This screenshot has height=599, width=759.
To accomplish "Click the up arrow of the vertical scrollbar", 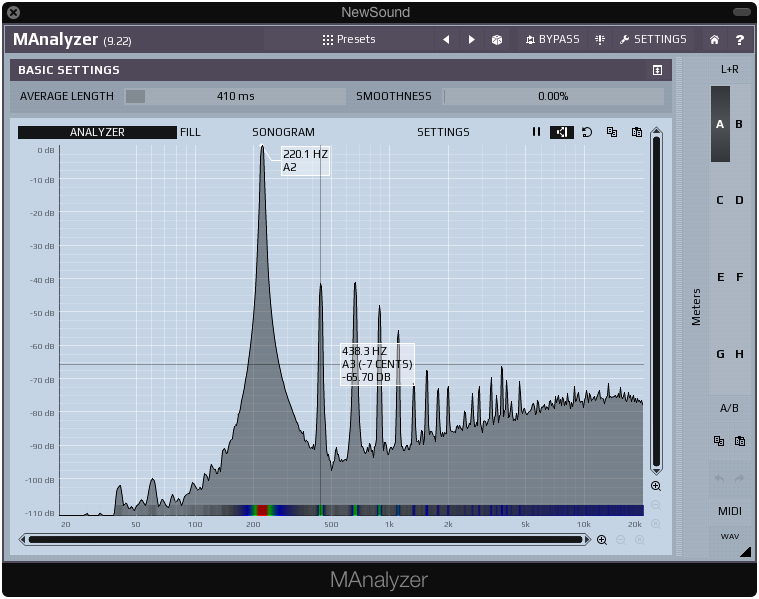I will click(656, 131).
